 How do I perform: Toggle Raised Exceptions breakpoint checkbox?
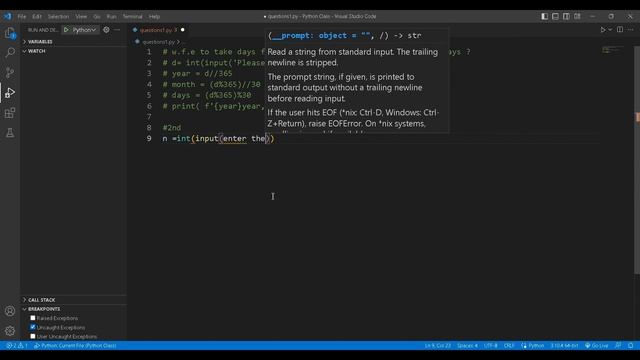tap(33, 318)
